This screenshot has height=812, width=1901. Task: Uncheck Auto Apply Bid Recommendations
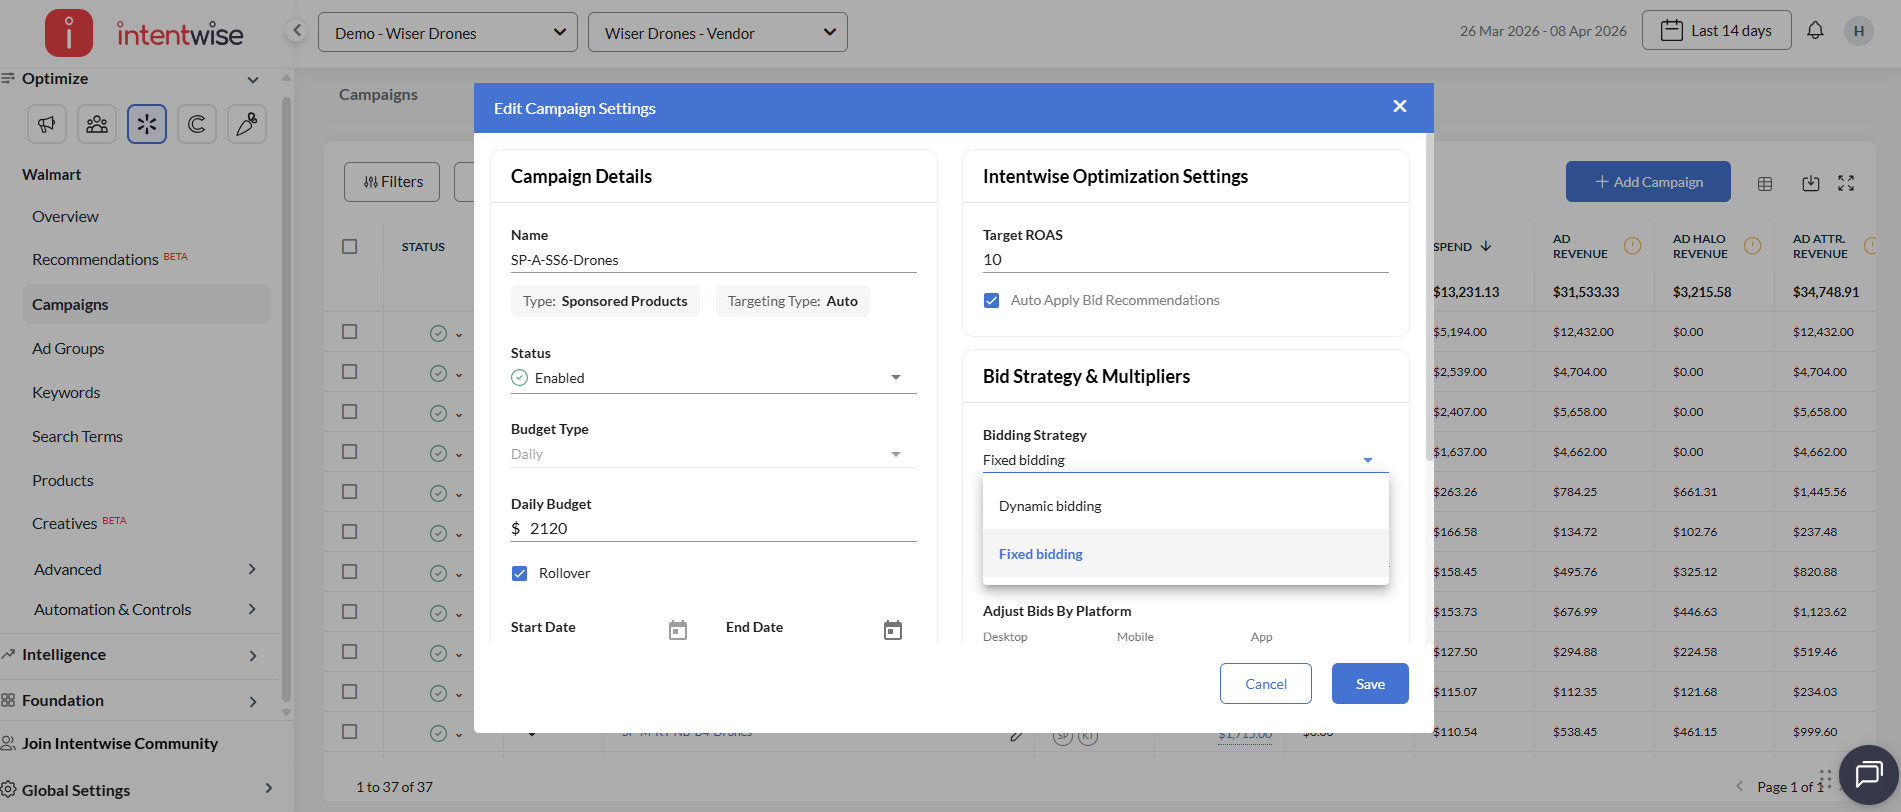coord(992,300)
